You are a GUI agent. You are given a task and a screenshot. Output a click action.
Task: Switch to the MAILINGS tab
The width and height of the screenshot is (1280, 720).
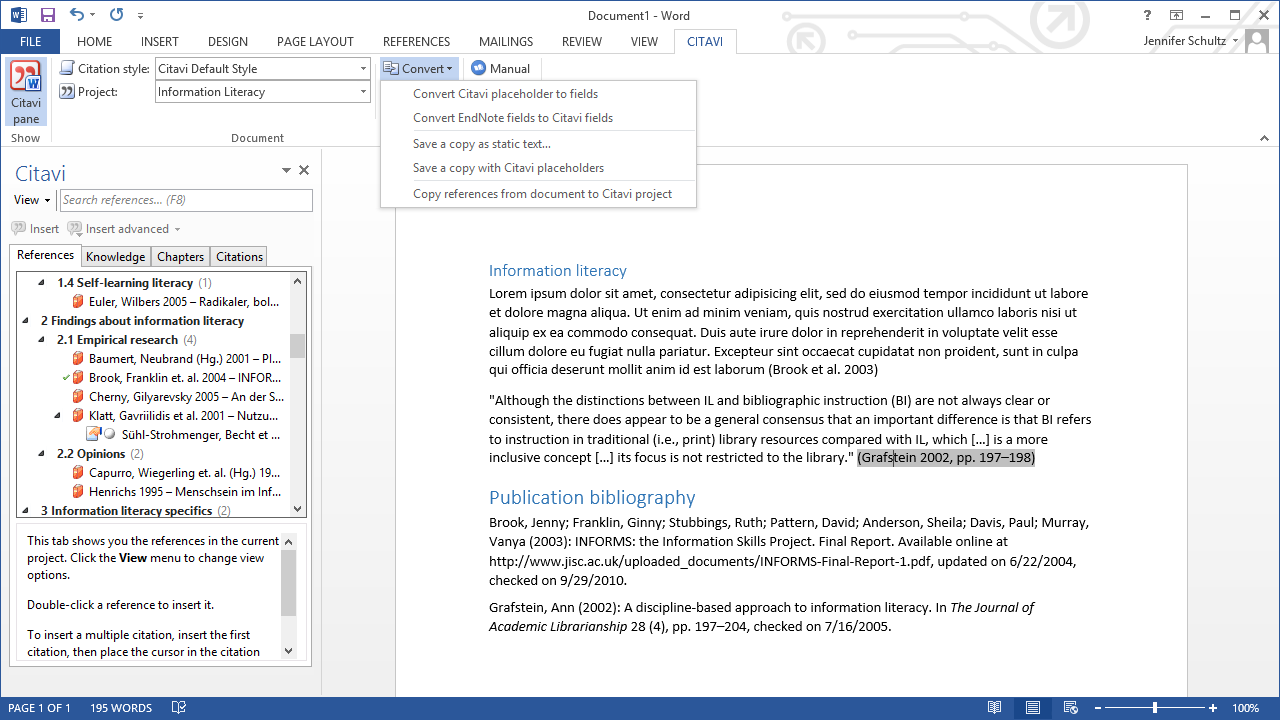[x=506, y=42]
